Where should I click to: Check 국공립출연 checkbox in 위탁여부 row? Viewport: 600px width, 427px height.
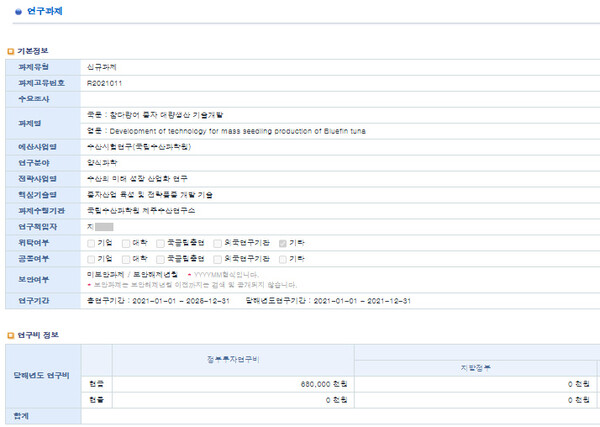pos(160,243)
